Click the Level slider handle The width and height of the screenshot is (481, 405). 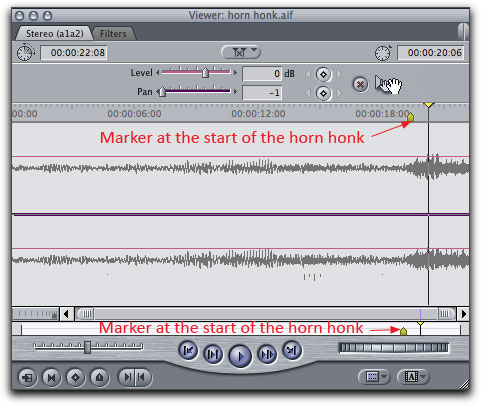tap(205, 72)
